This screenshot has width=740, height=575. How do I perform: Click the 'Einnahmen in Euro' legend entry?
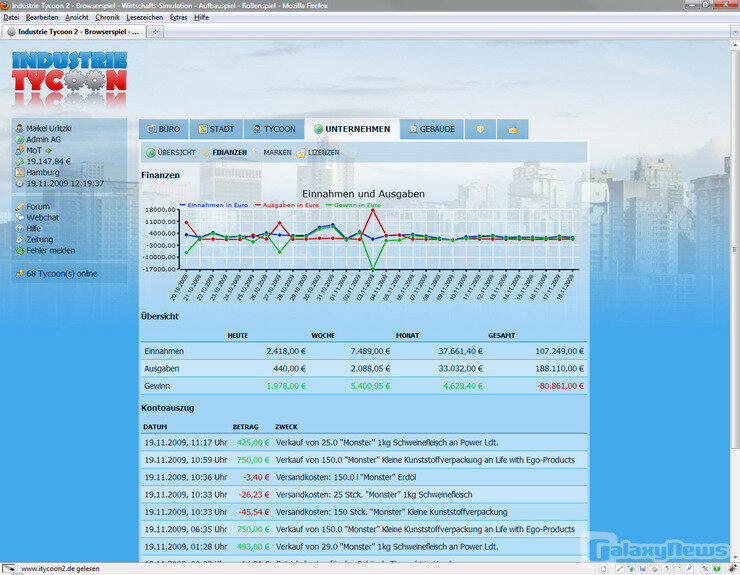coord(214,205)
